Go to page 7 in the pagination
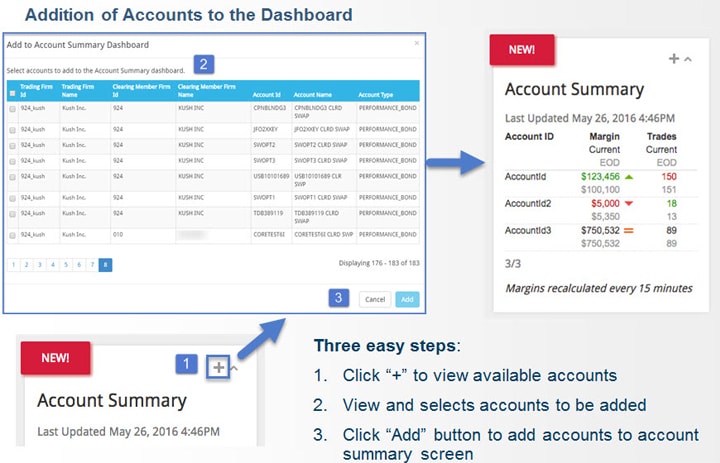Screen dimensions: 720x463 pos(91,265)
